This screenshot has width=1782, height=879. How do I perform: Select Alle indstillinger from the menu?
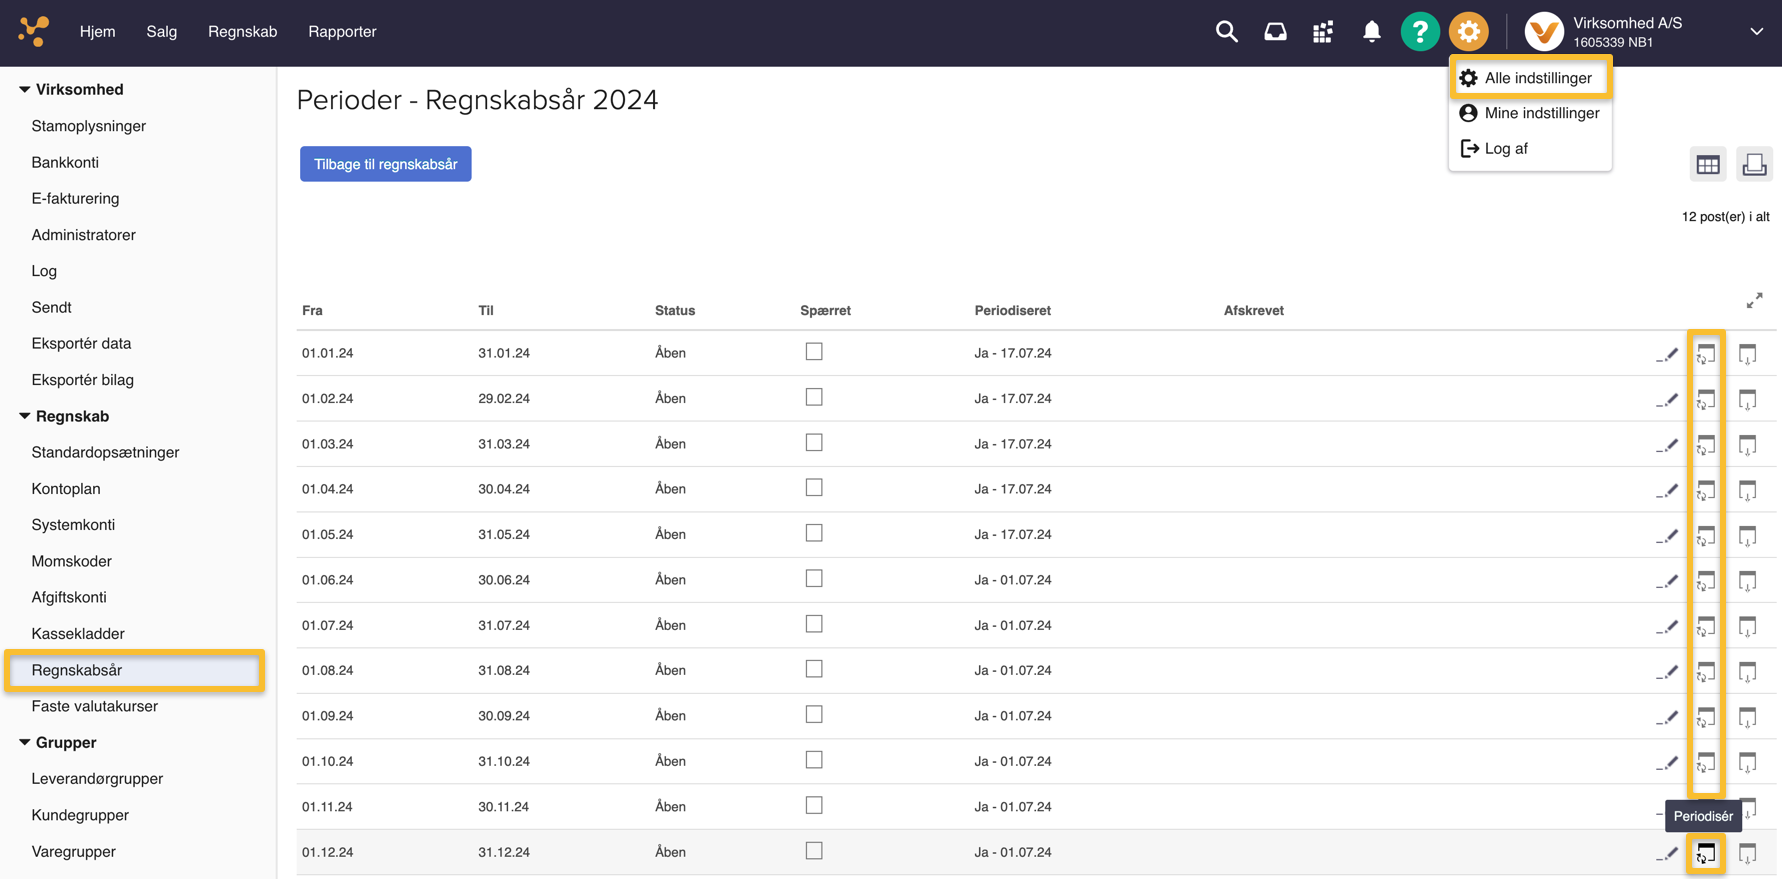click(1537, 78)
